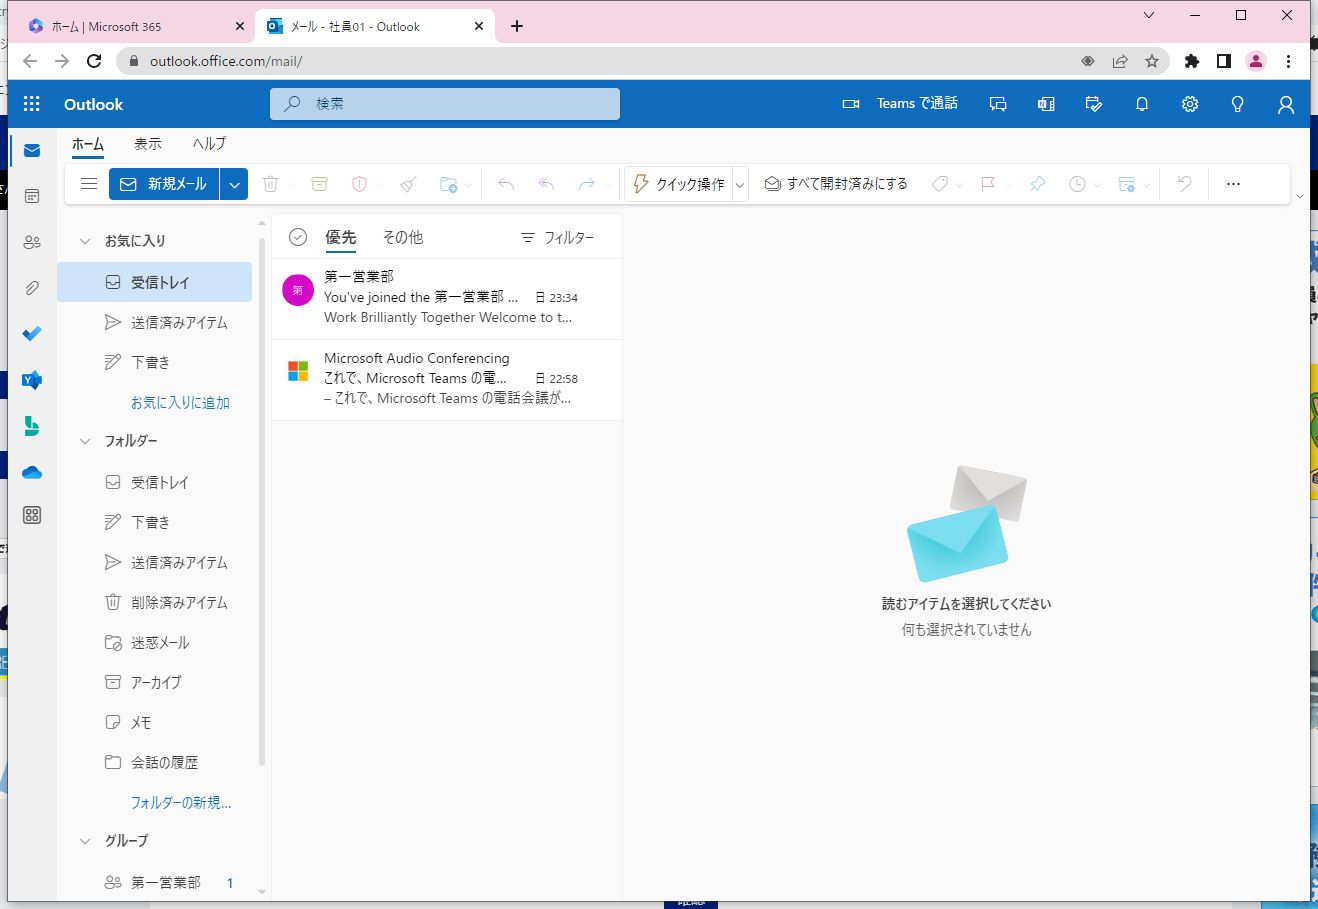Click すべて開封済みにする button
This screenshot has width=1318, height=909.
tap(836, 184)
